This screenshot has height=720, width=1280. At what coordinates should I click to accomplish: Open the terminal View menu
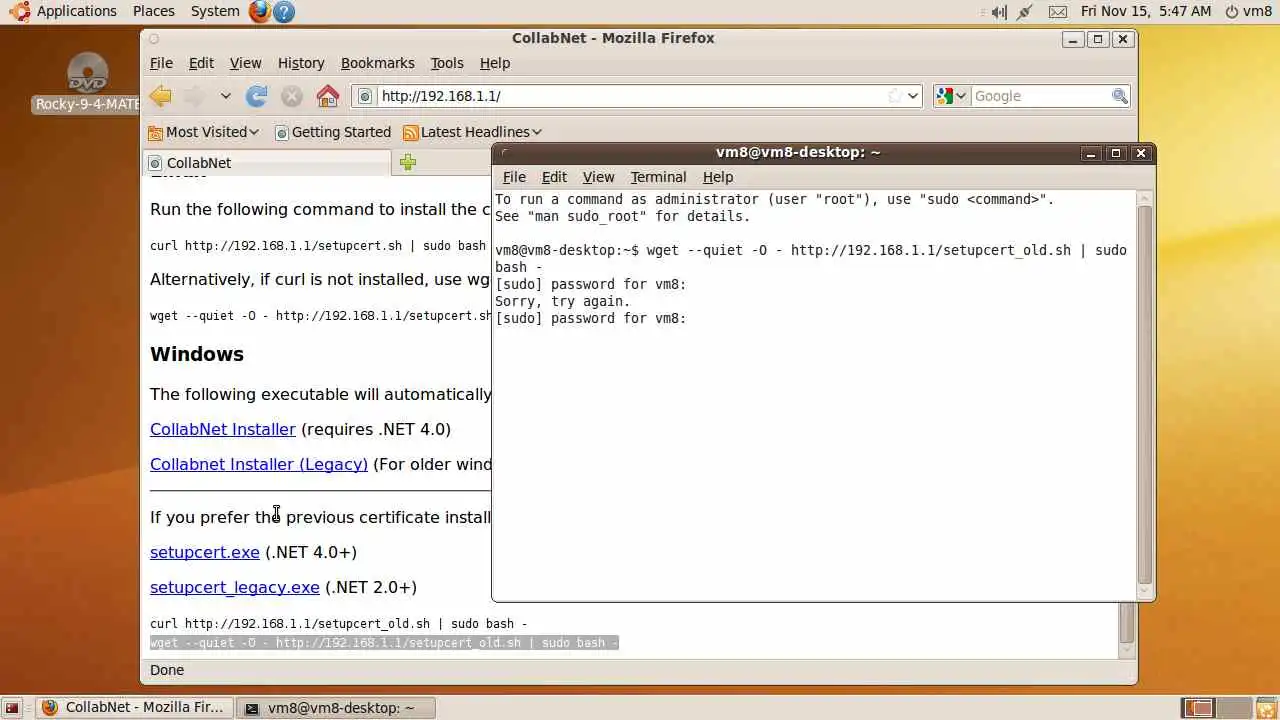coord(598,177)
